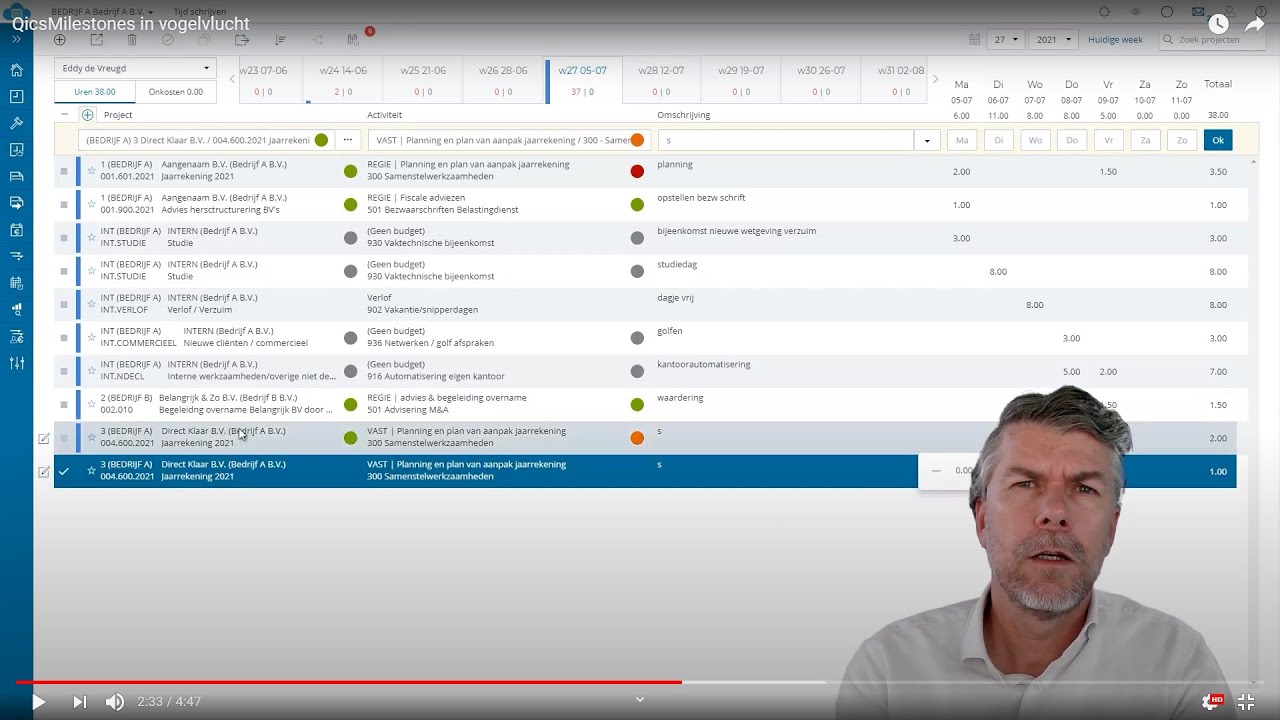Click YouTube Share arrow icon
The height and width of the screenshot is (720, 1280).
(1255, 24)
